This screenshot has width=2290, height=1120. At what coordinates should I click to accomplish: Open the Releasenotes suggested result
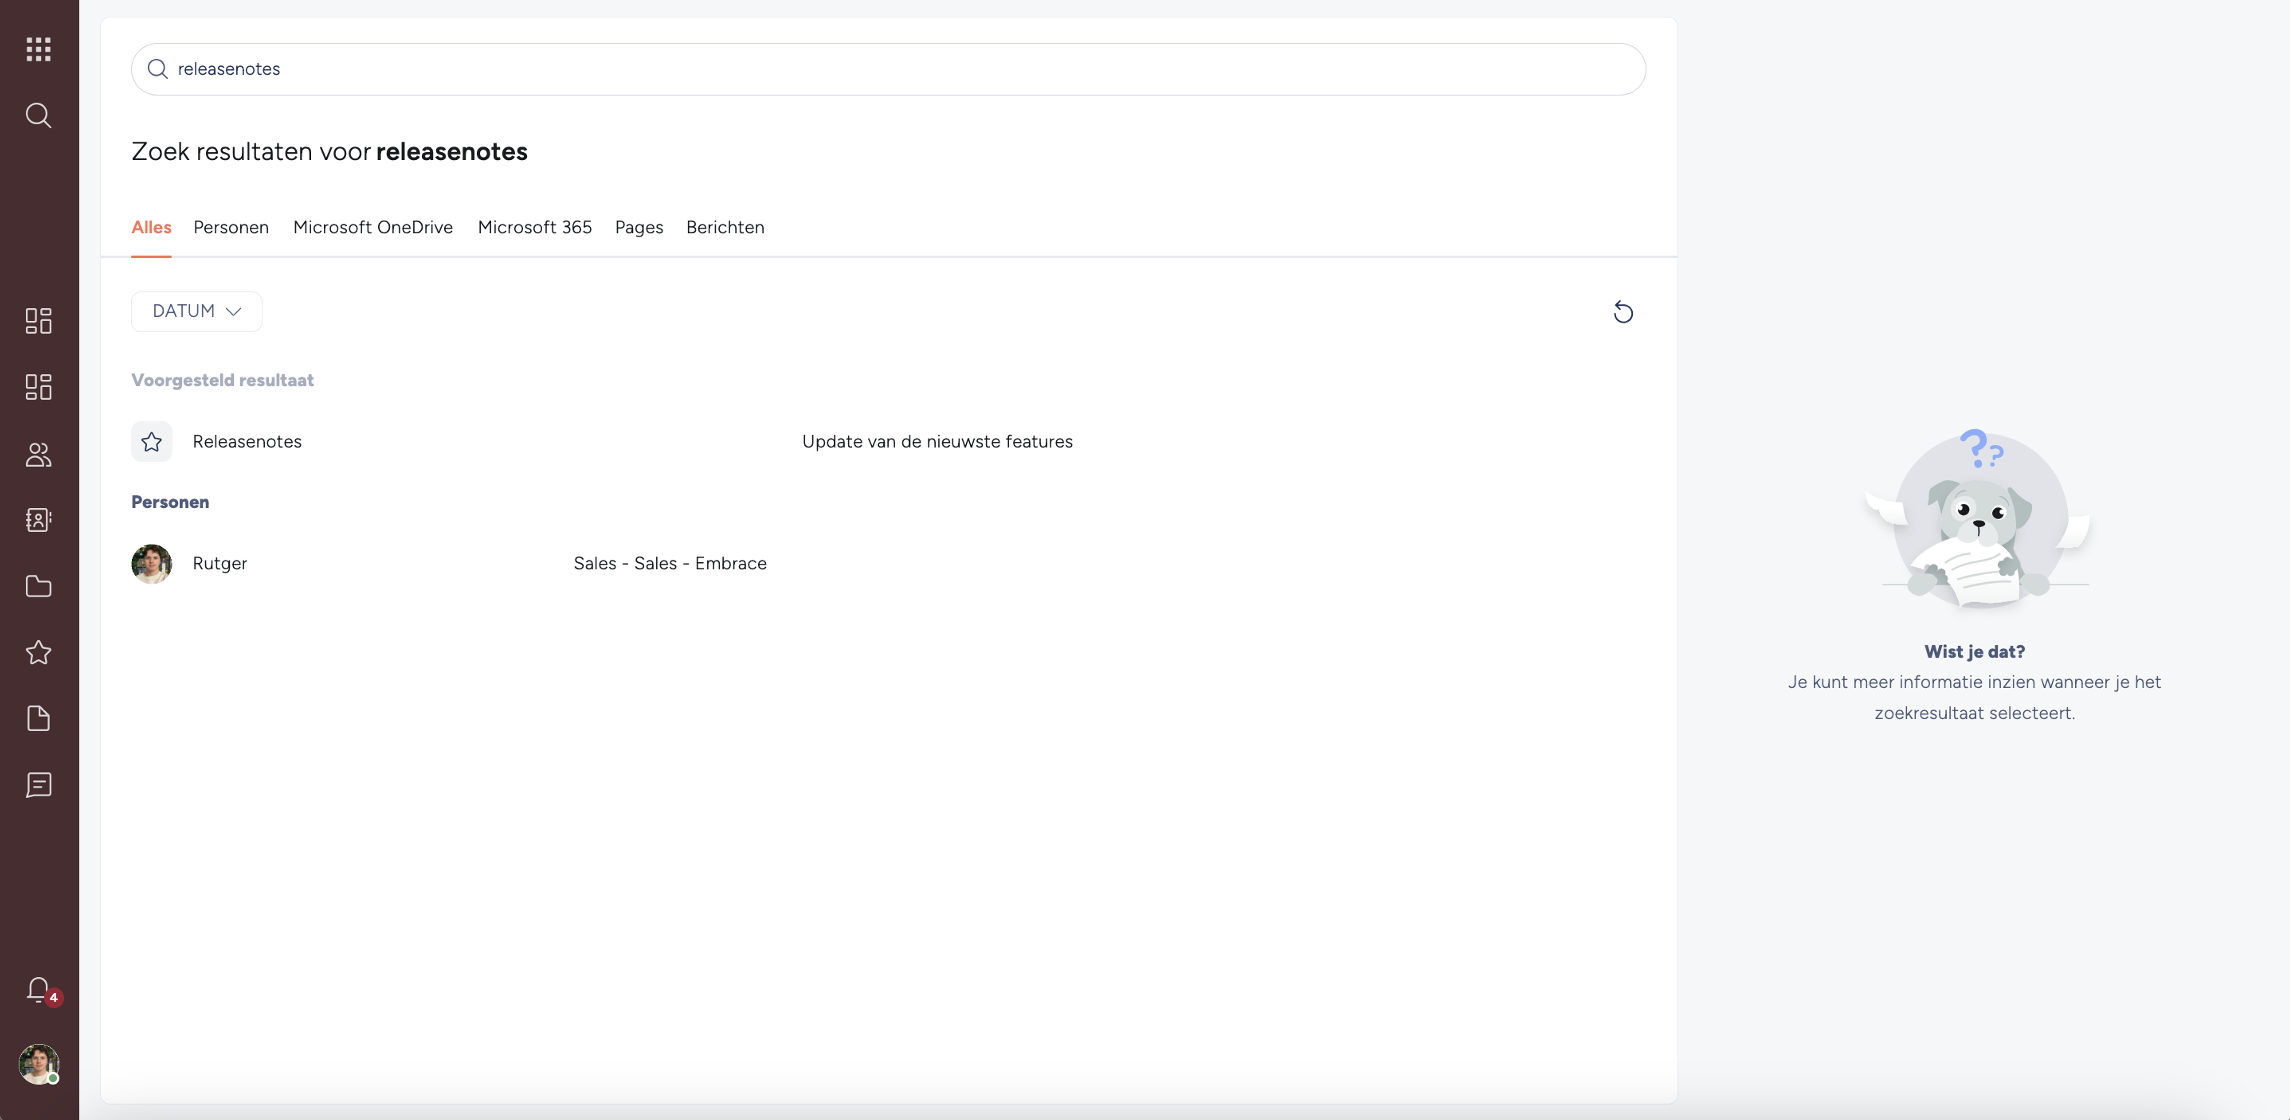888,441
